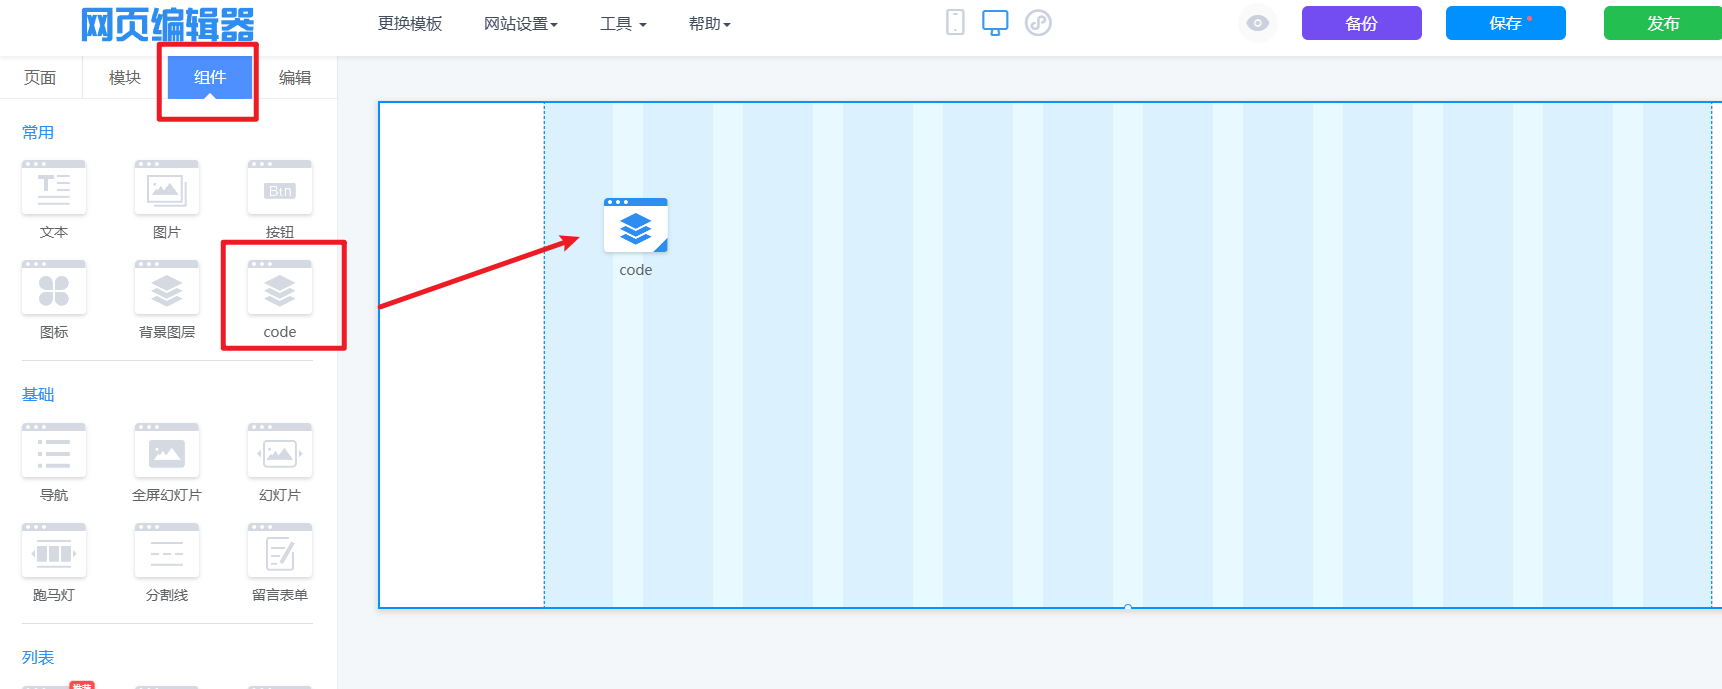Switch to the 组件 tab
Viewport: 1722px width, 689px height.
pyautogui.click(x=210, y=77)
